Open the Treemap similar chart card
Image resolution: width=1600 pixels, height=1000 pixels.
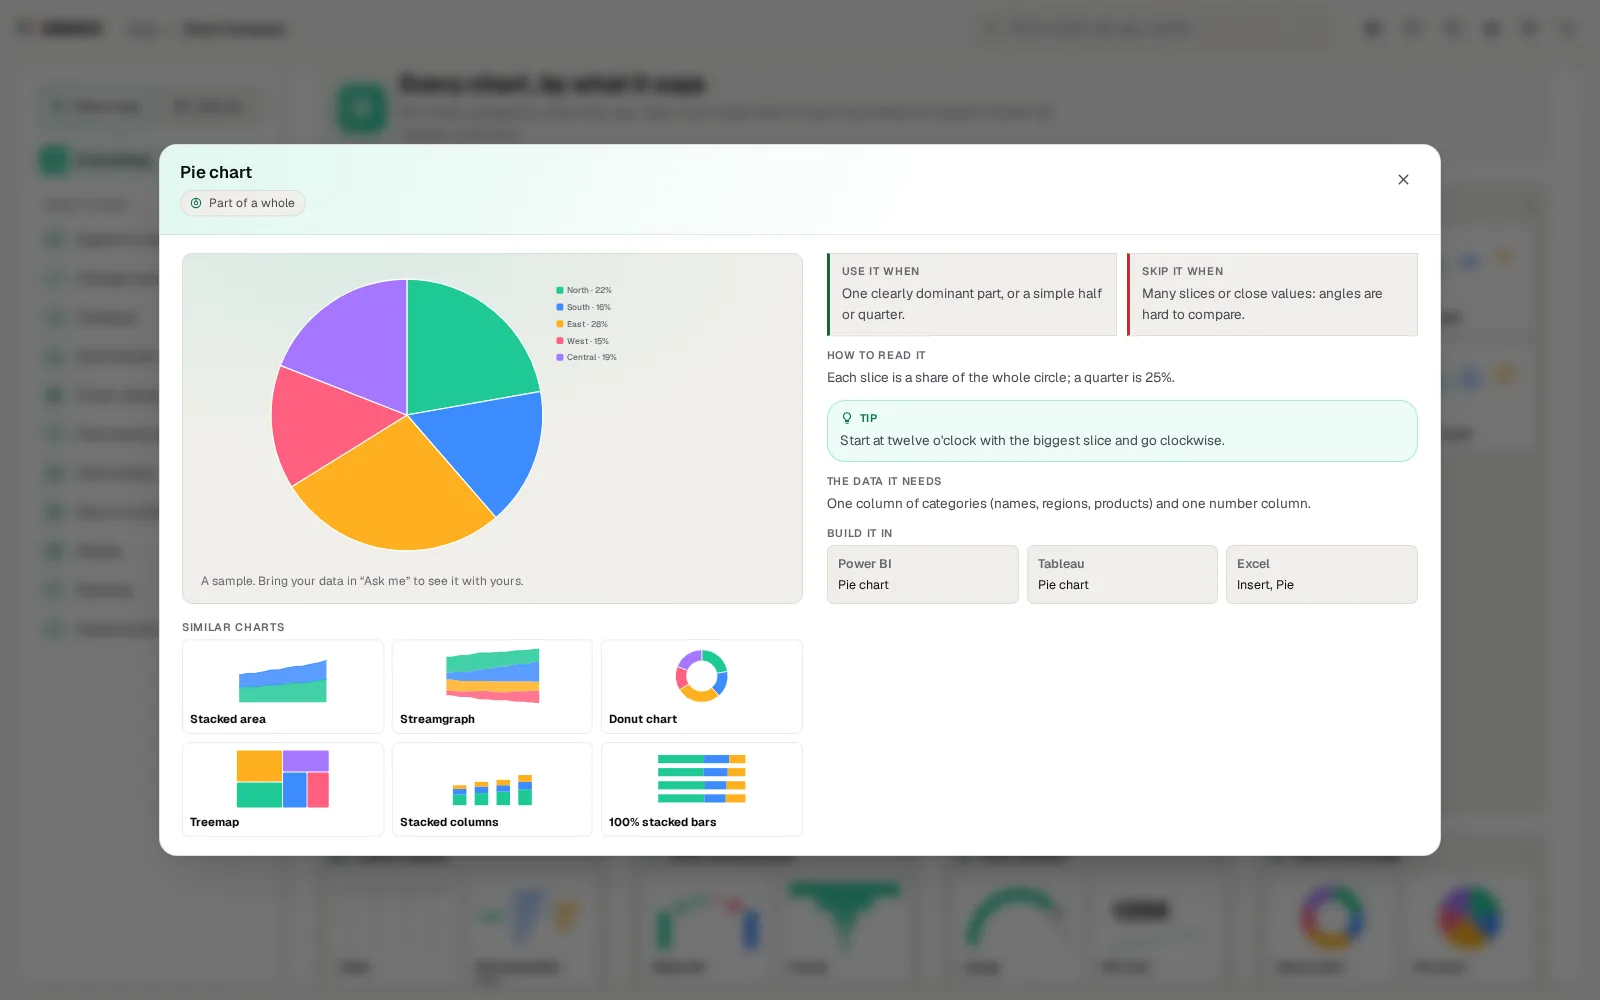283,789
